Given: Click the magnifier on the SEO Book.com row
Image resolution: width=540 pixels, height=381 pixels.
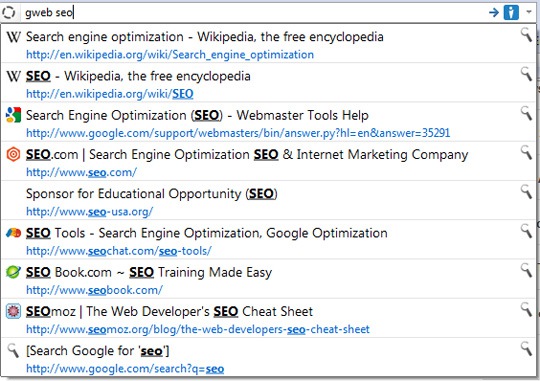Looking at the screenshot, I should [x=526, y=270].
